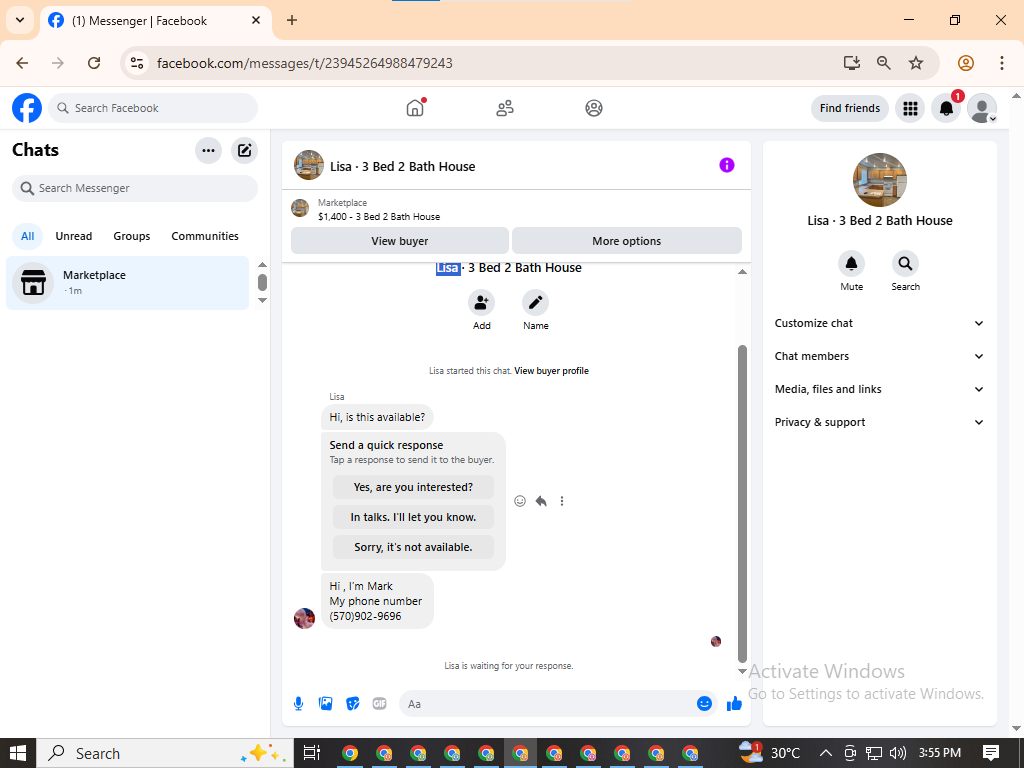This screenshot has width=1024, height=768.
Task: Open the Groups circle icon in navigation
Action: coord(594,108)
